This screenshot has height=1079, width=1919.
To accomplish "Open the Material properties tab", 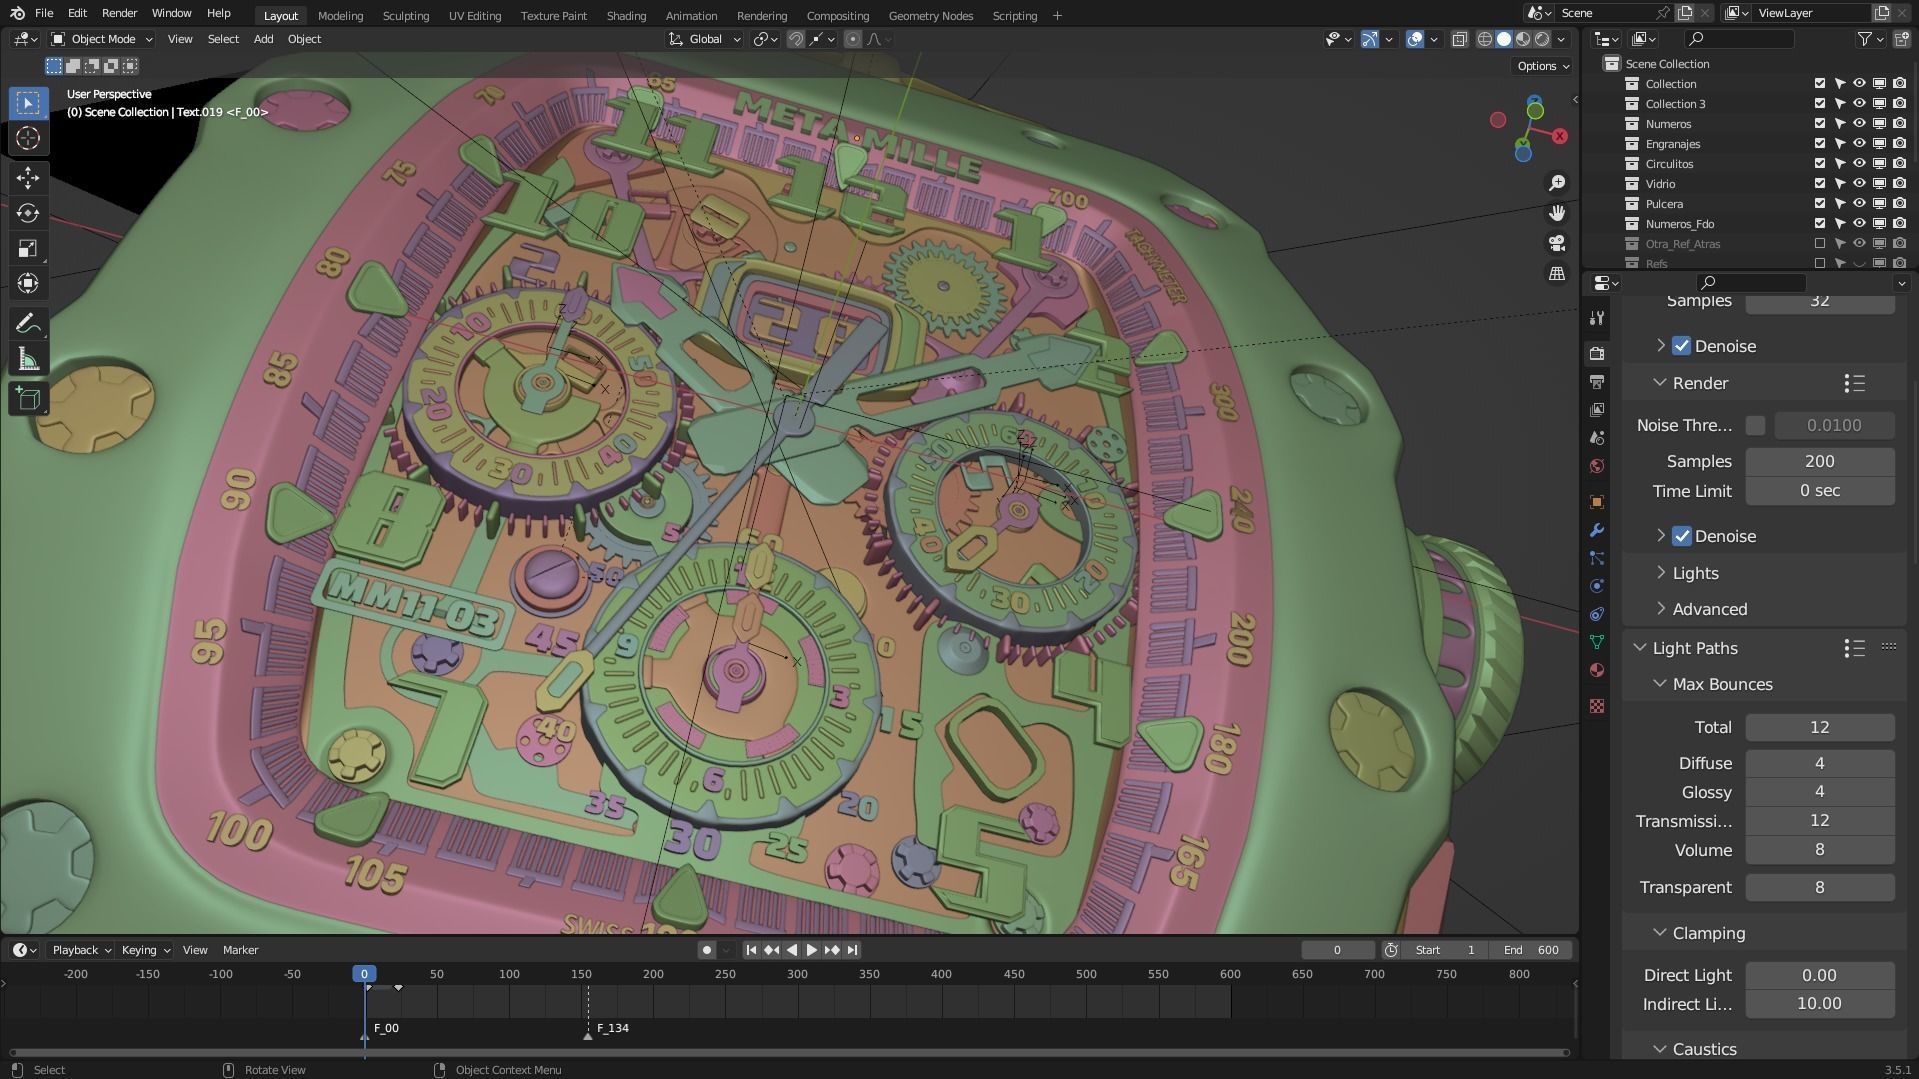I will 1597,670.
